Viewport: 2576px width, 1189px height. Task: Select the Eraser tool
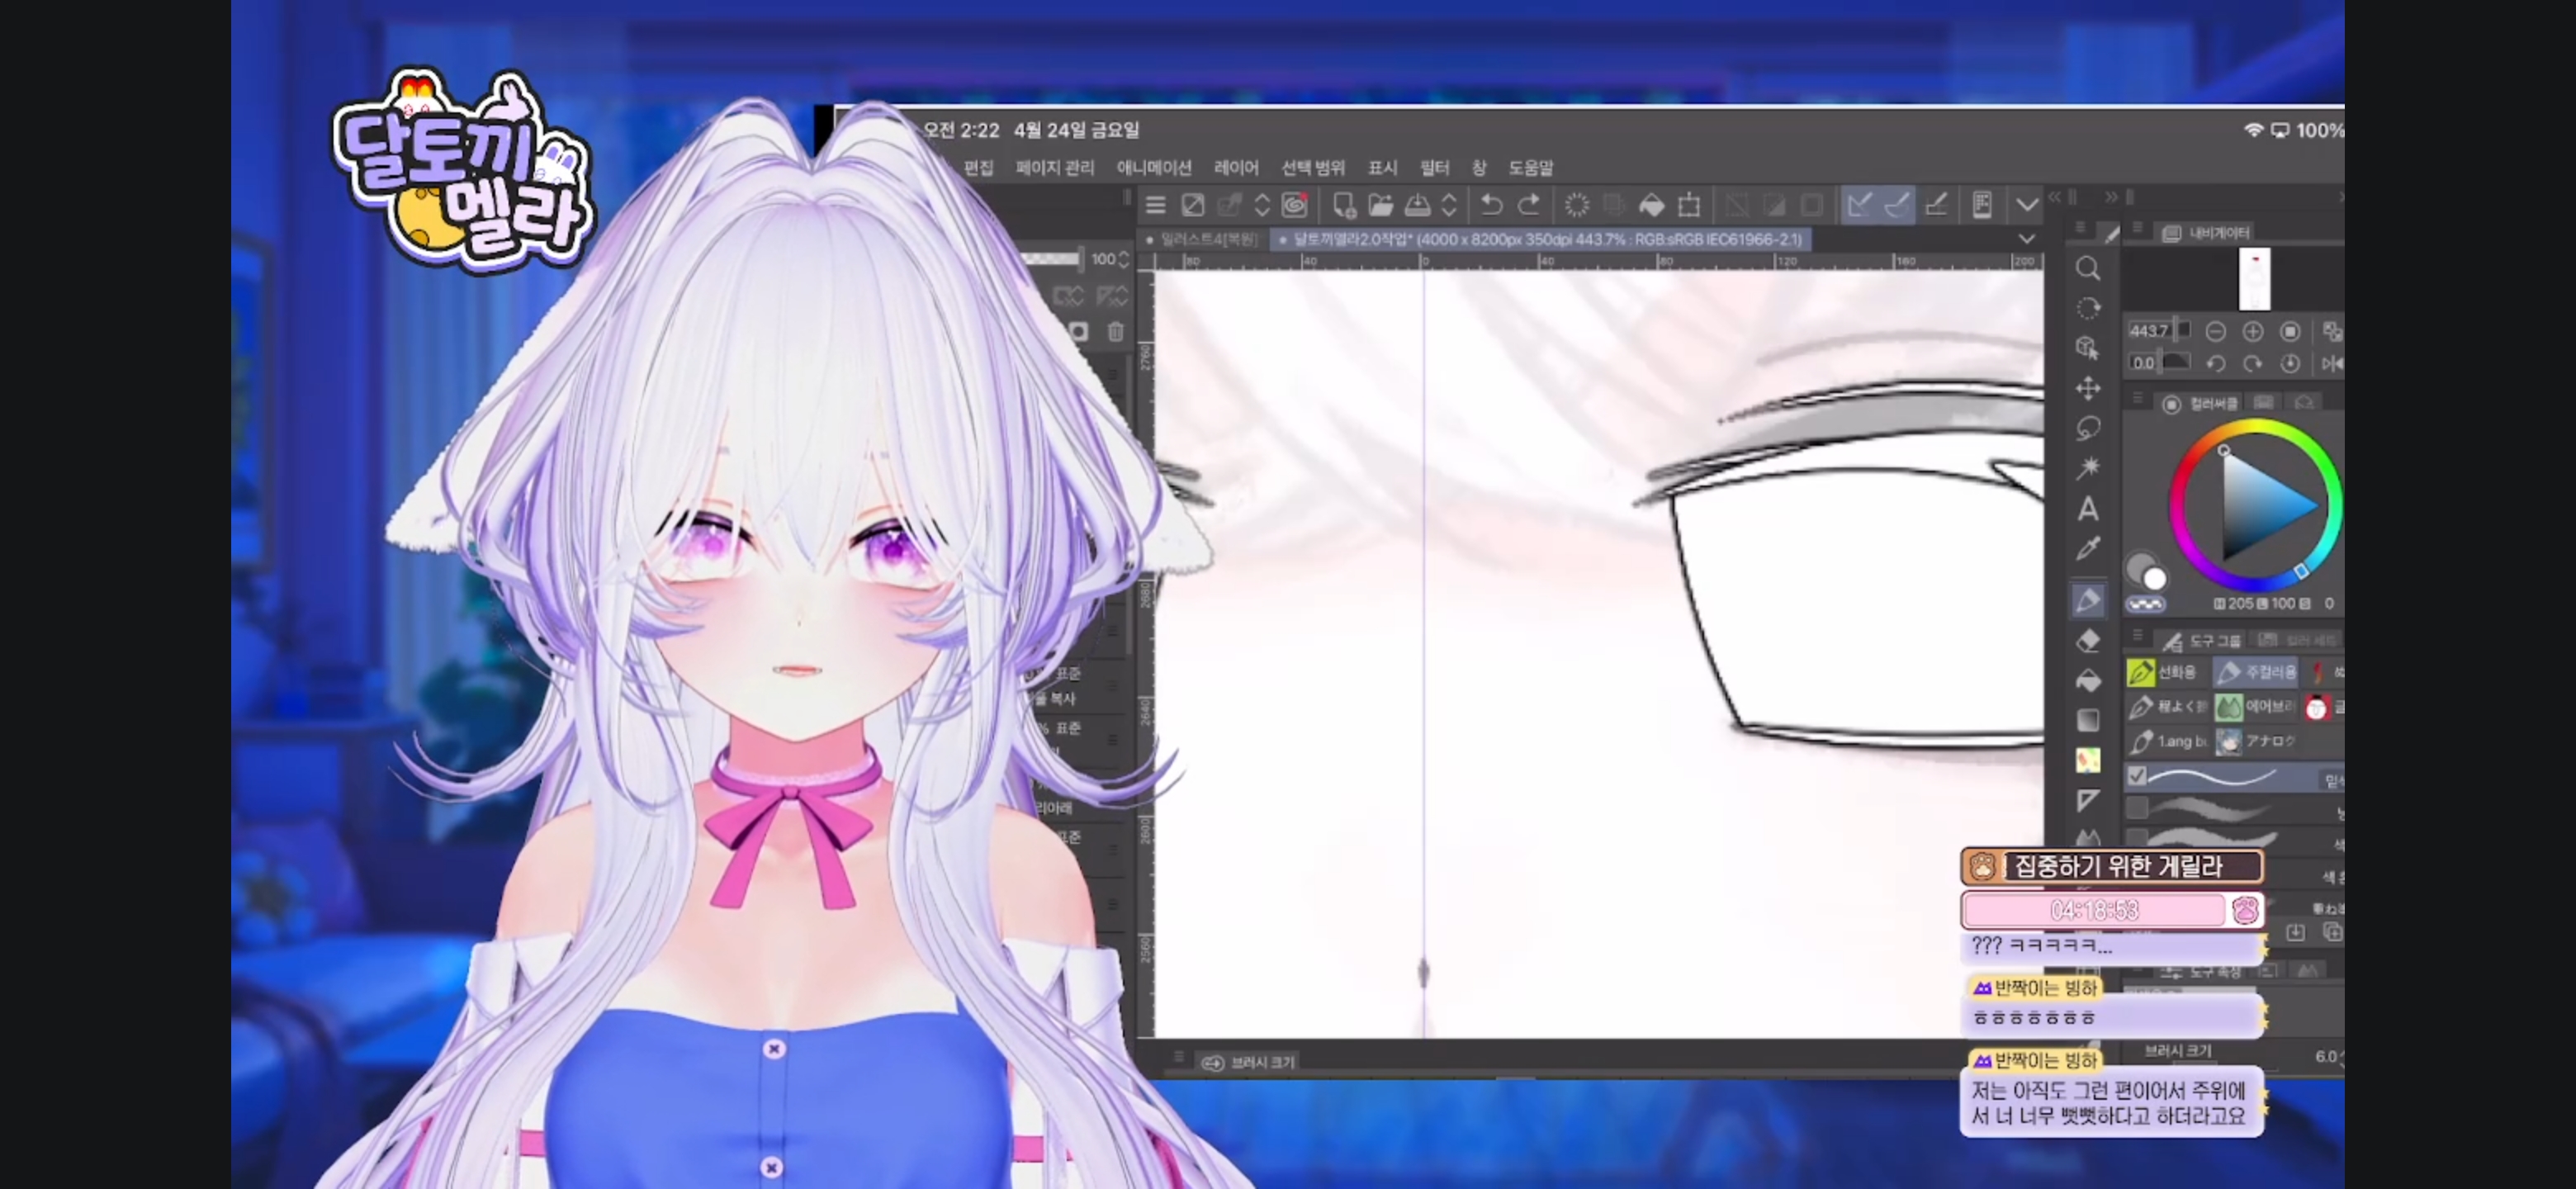pos(2087,641)
